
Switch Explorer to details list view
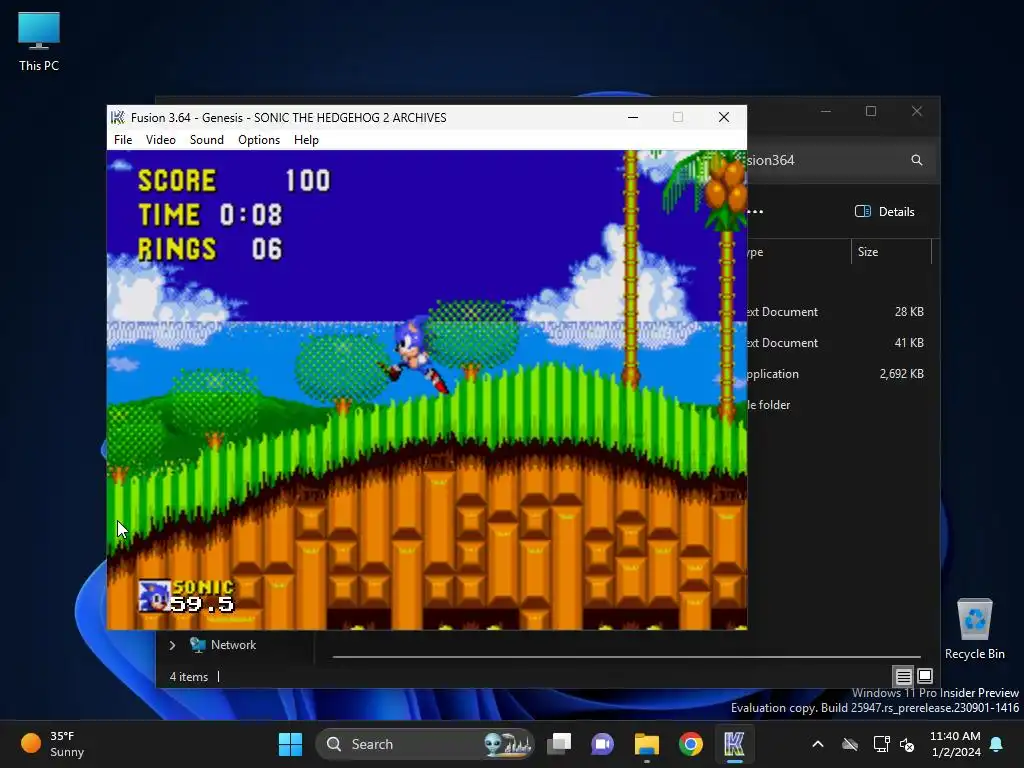(x=903, y=677)
